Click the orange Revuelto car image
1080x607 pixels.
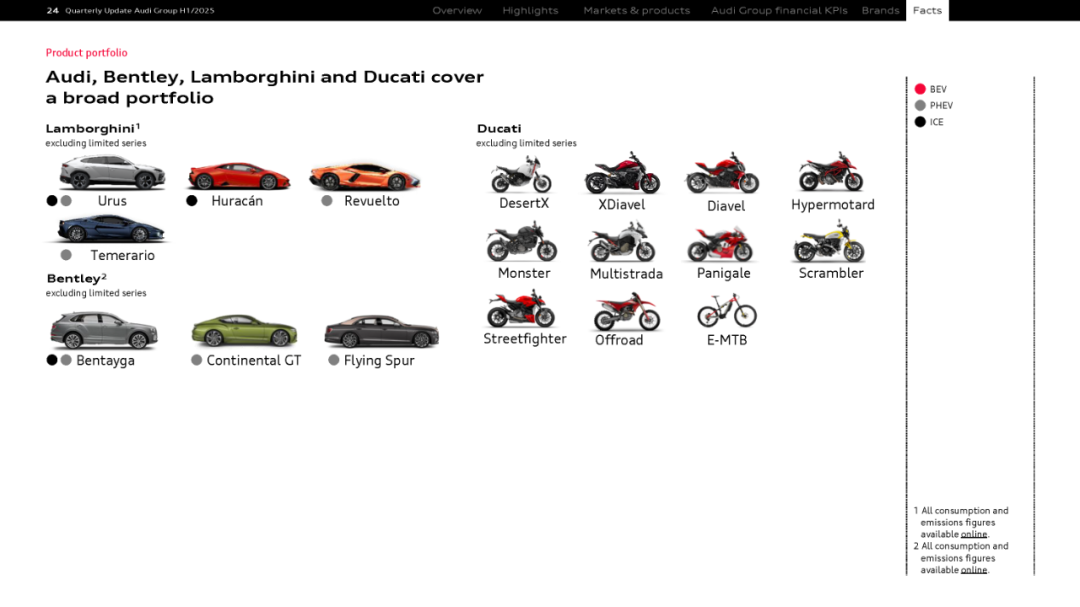point(364,176)
